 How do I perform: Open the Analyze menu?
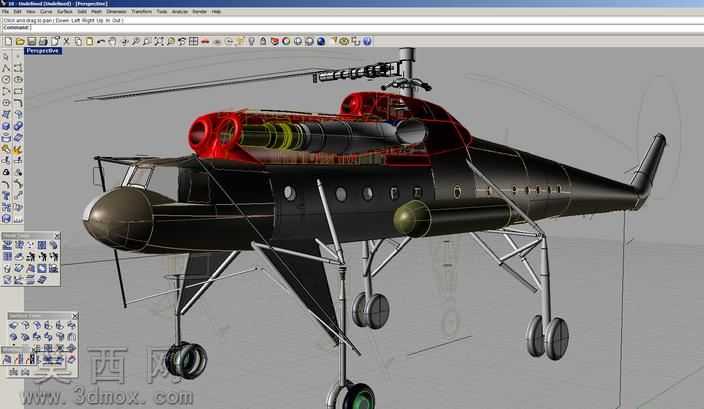180,12
